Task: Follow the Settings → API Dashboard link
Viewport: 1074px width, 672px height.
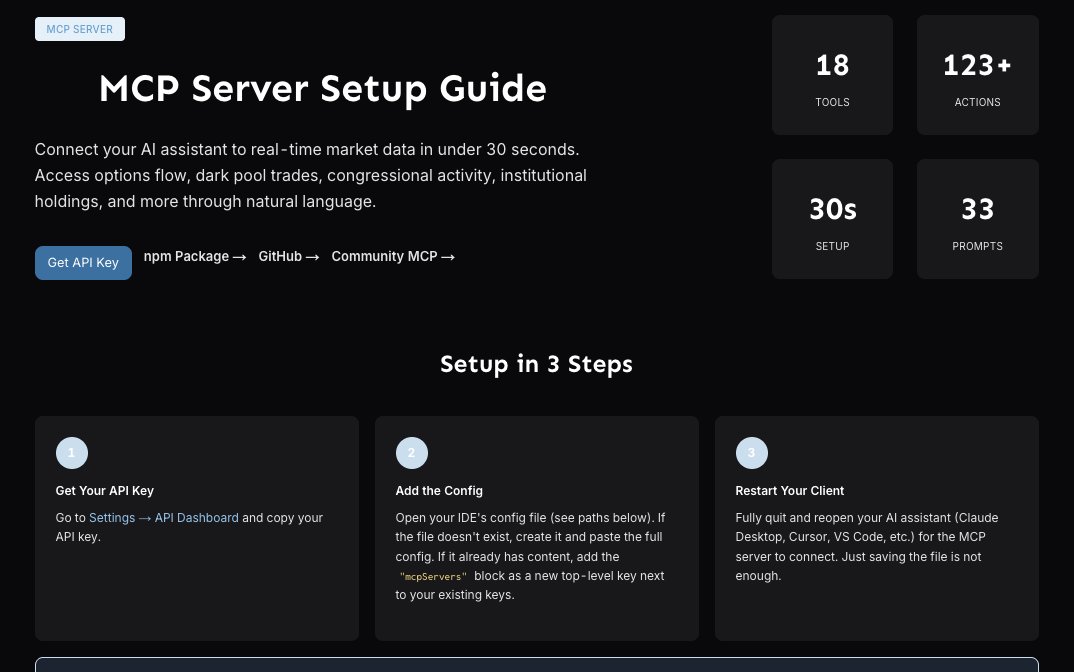Action: (x=164, y=518)
